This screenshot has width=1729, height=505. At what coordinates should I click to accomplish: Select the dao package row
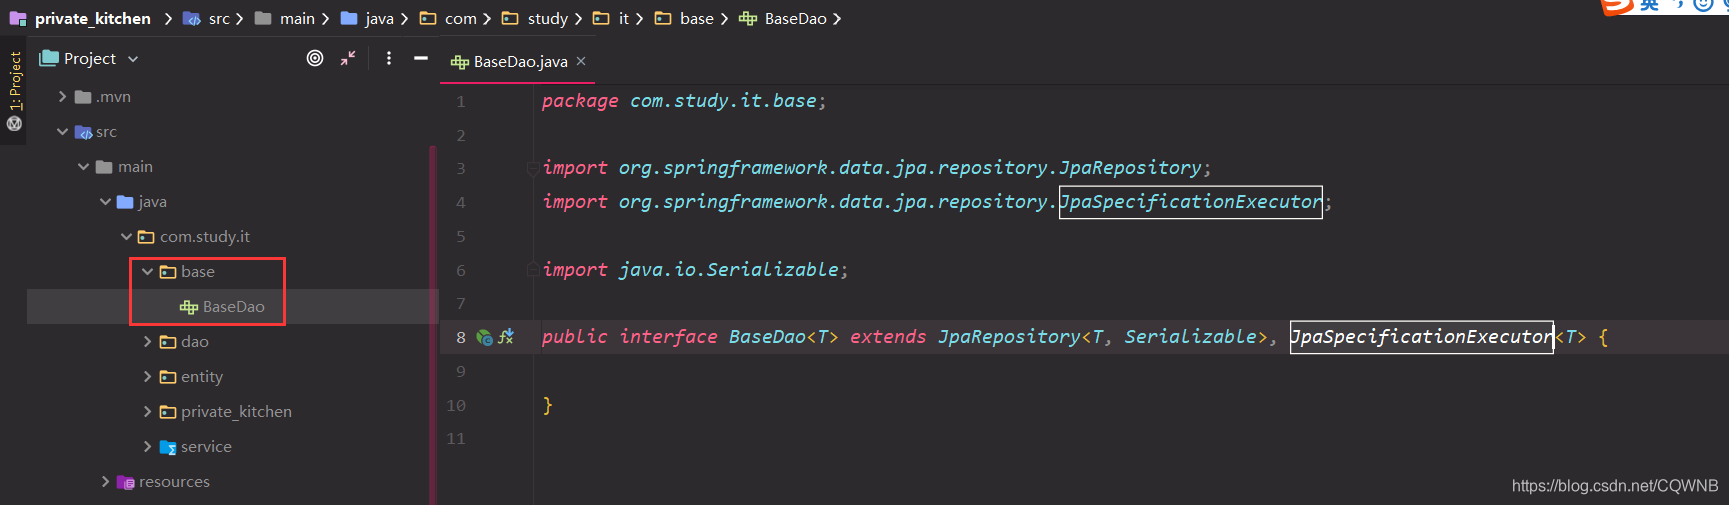point(232,342)
